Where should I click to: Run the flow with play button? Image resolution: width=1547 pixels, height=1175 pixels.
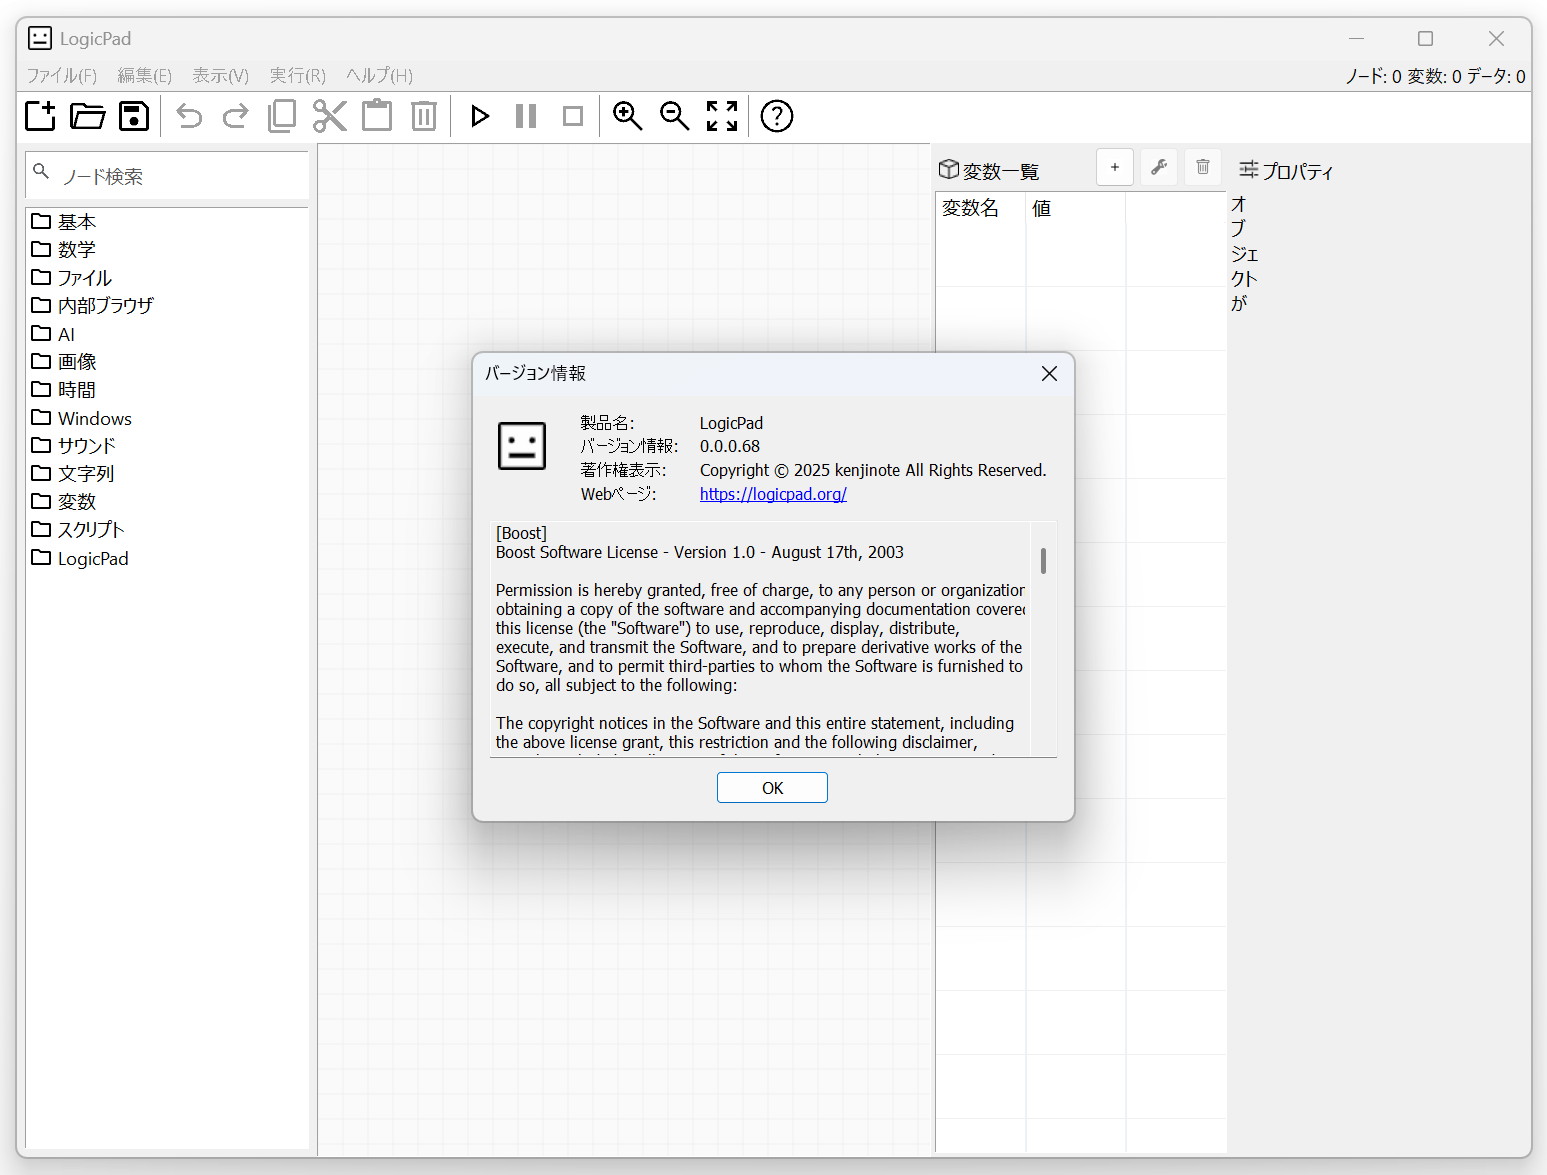click(x=480, y=116)
